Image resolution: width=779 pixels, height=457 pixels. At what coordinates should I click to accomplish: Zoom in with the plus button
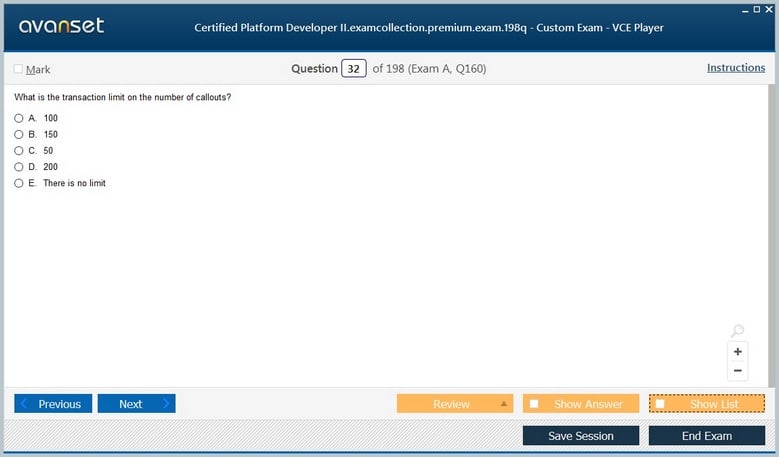(x=738, y=352)
